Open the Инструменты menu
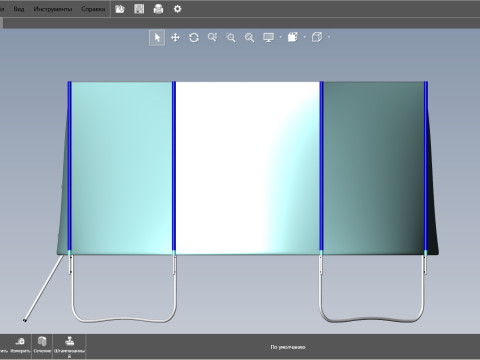The width and height of the screenshot is (480, 360). pyautogui.click(x=53, y=9)
